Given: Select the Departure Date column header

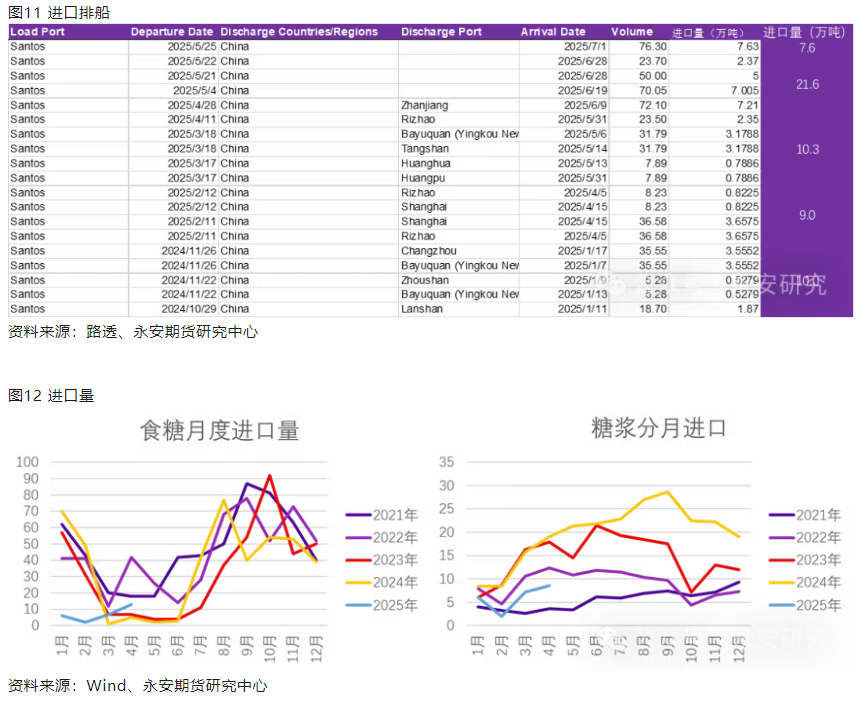Looking at the screenshot, I should click(x=171, y=32).
